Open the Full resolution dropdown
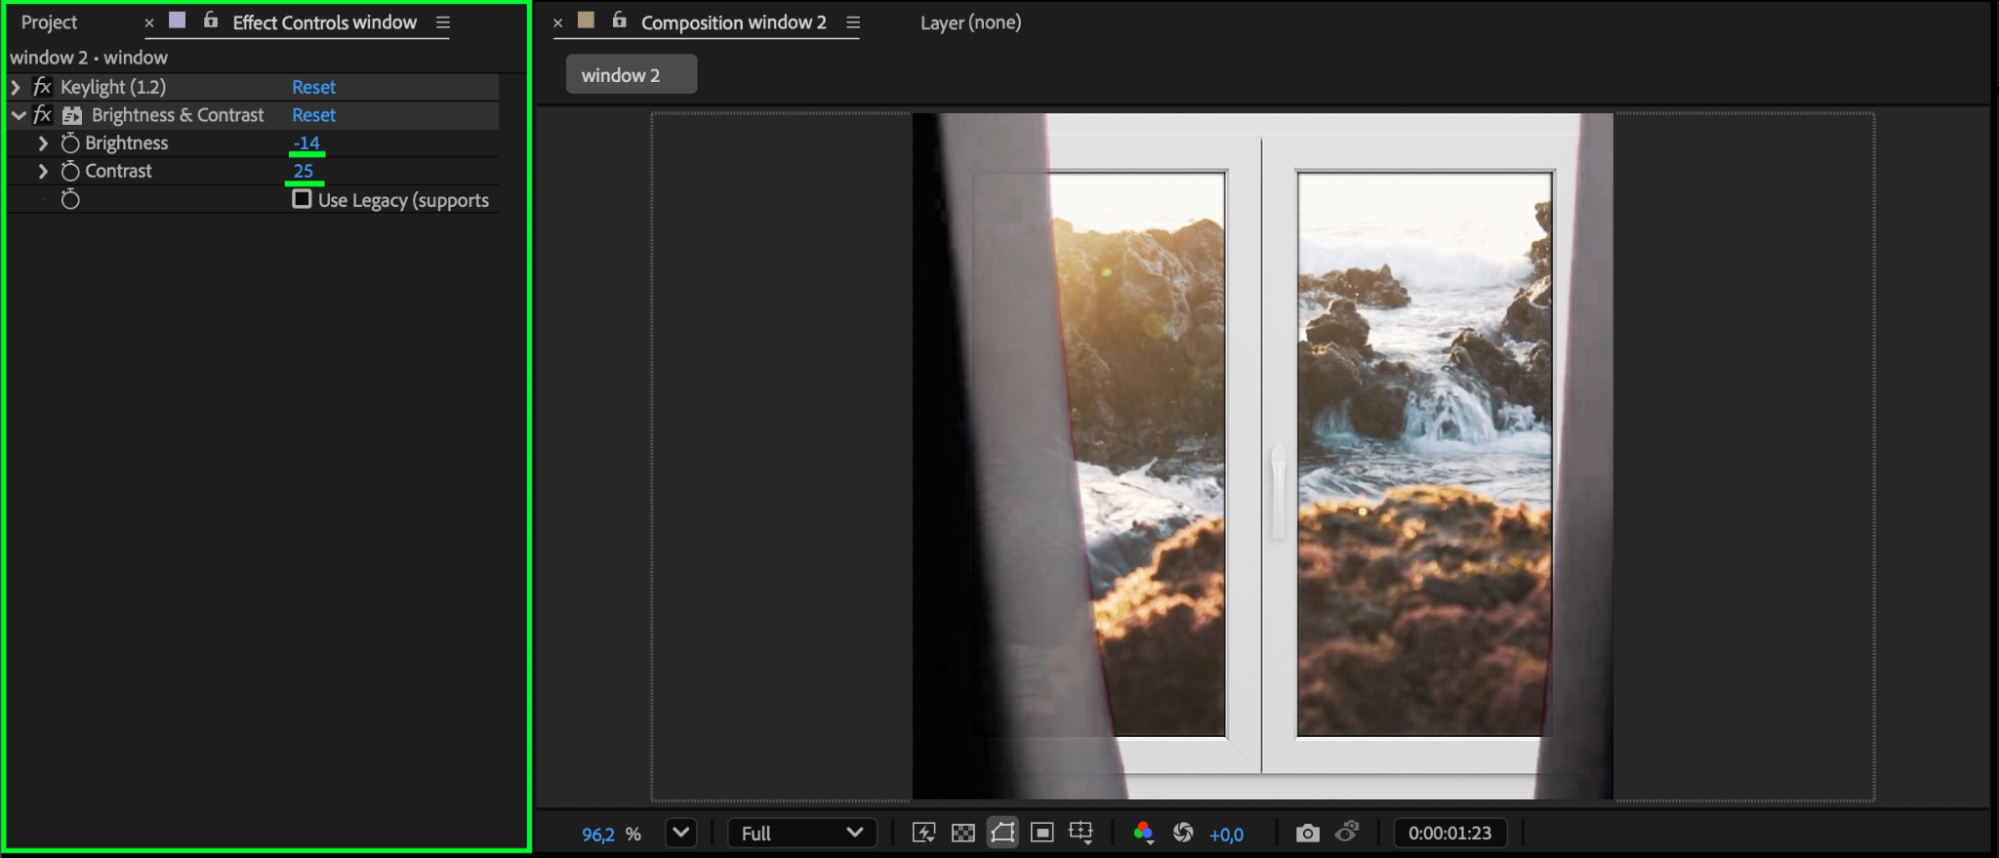 801,833
